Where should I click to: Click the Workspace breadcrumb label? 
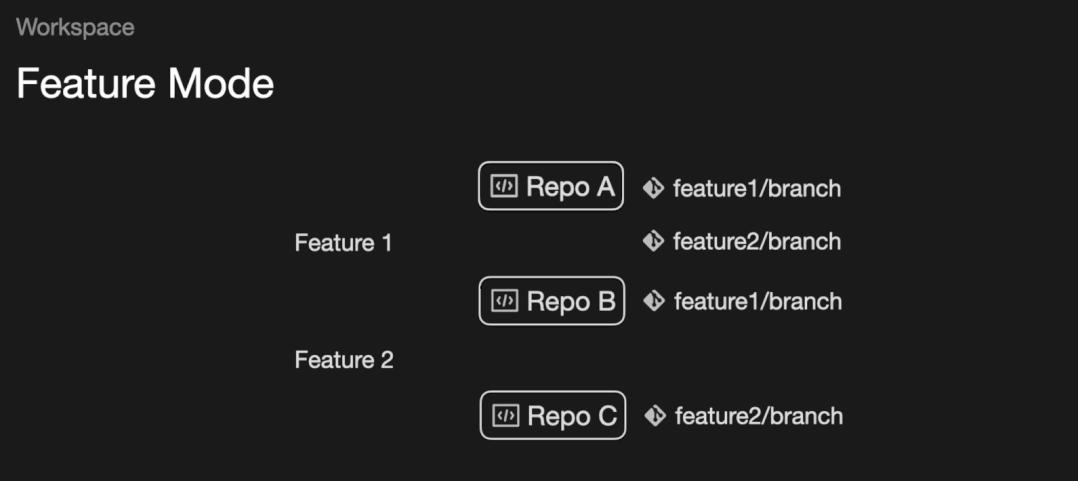coord(75,27)
